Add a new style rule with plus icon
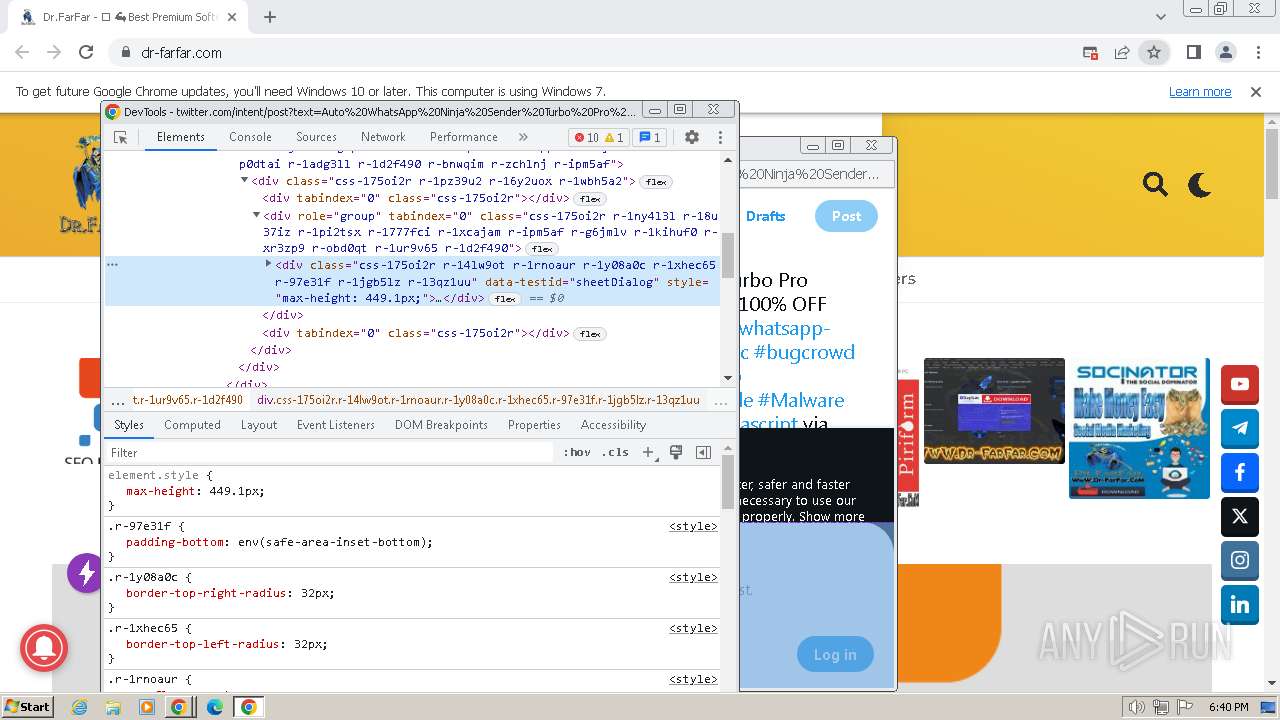The image size is (1280, 720). point(648,452)
